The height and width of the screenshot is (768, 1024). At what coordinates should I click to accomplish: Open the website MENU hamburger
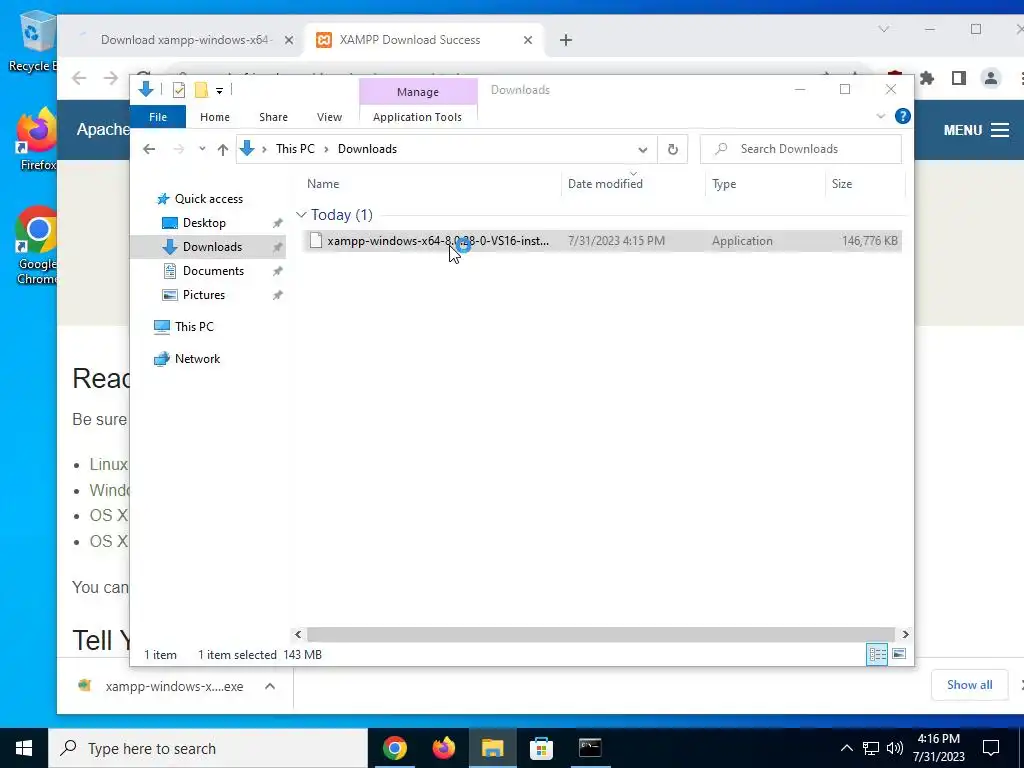click(976, 130)
